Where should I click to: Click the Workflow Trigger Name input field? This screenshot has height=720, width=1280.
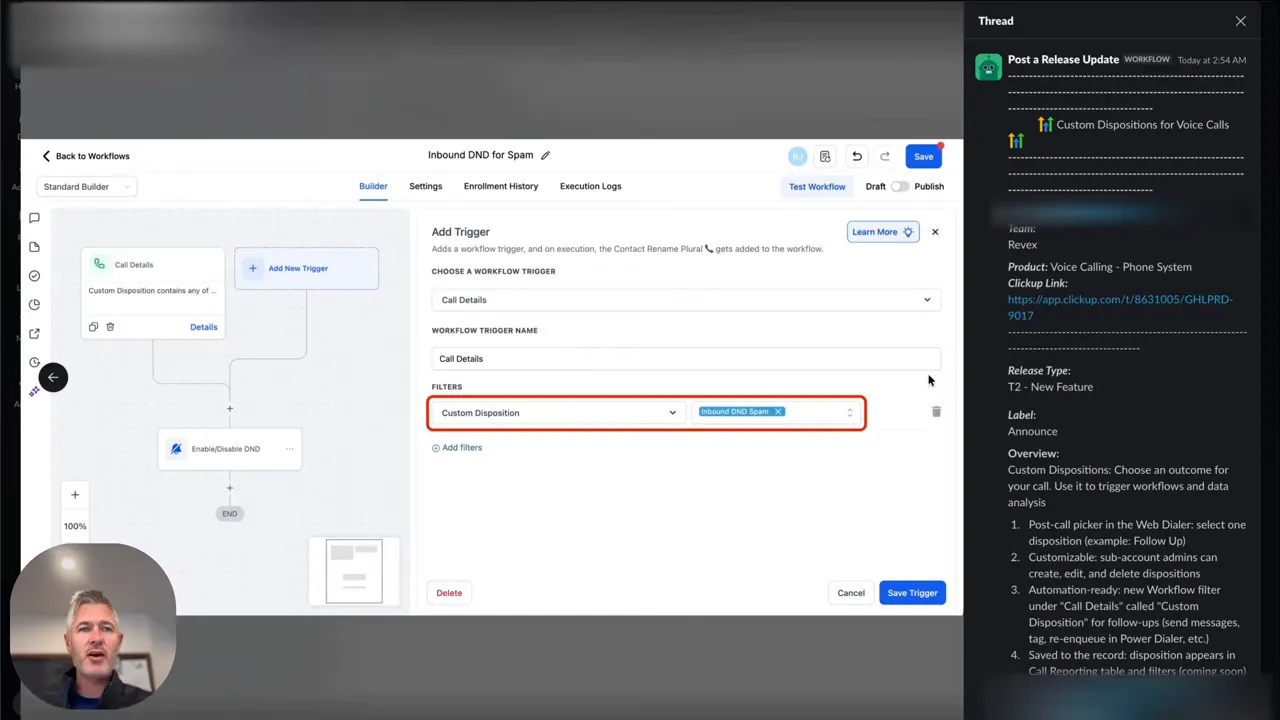tap(686, 358)
